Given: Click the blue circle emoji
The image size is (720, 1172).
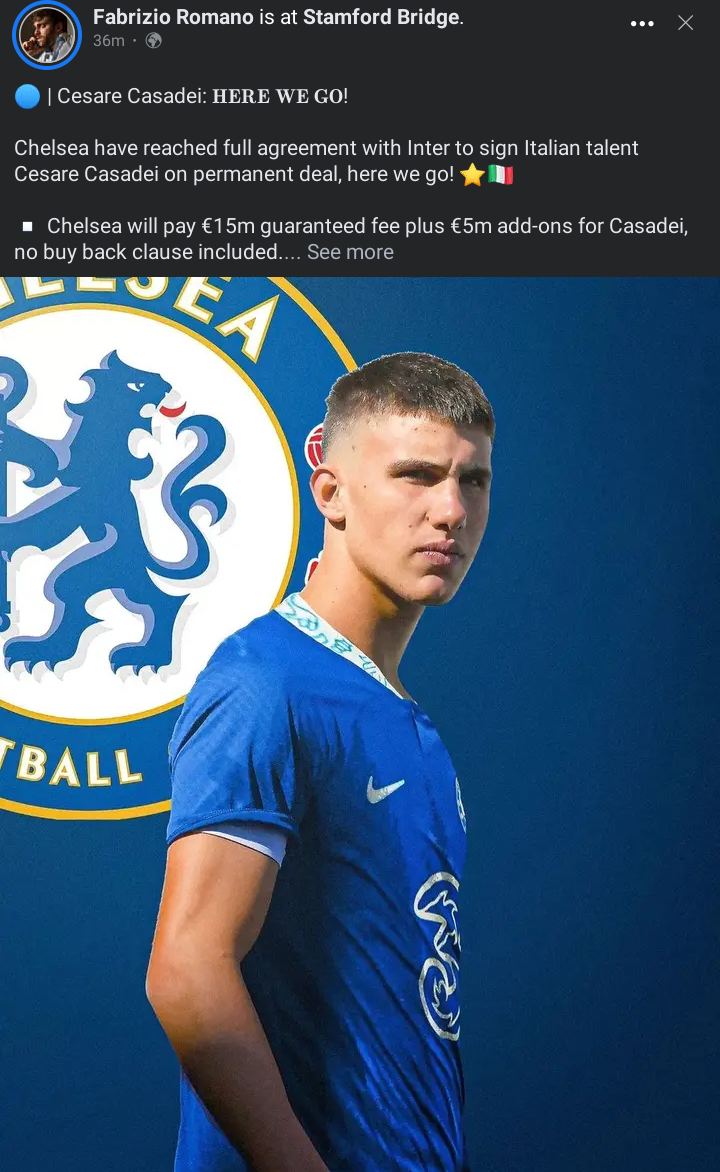Looking at the screenshot, I should [x=27, y=96].
